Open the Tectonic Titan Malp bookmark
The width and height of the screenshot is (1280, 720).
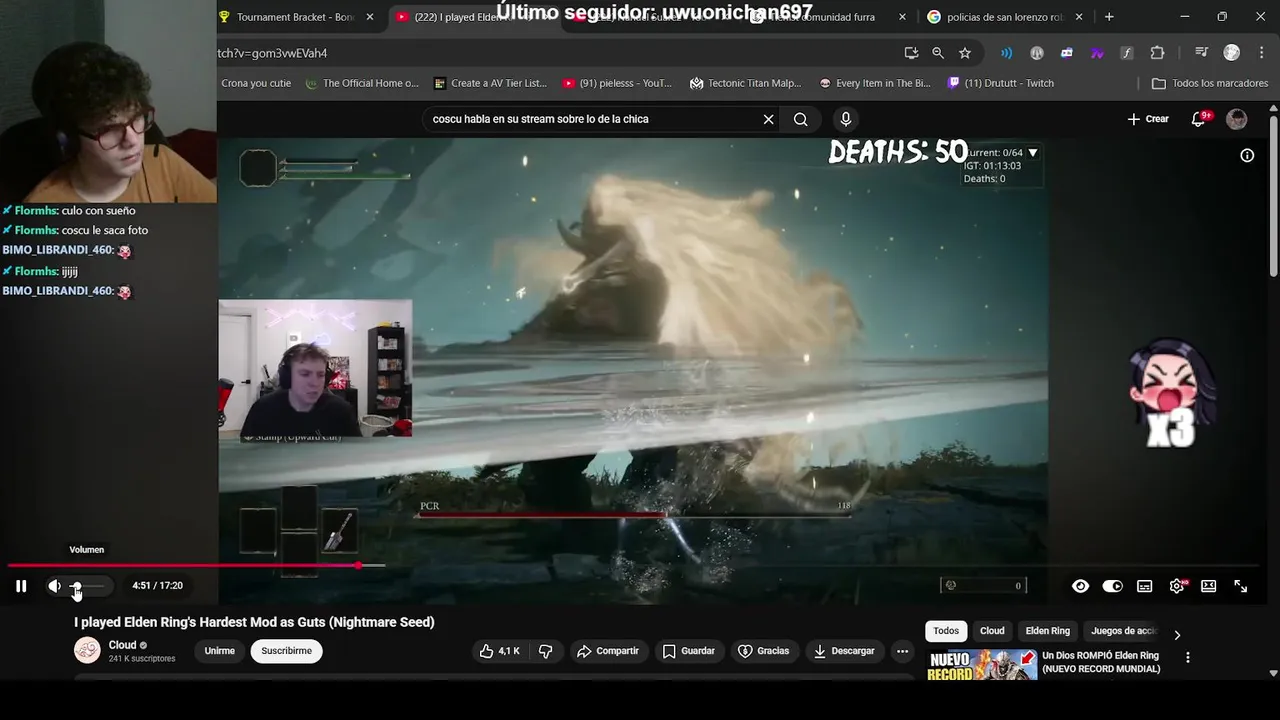point(746,83)
